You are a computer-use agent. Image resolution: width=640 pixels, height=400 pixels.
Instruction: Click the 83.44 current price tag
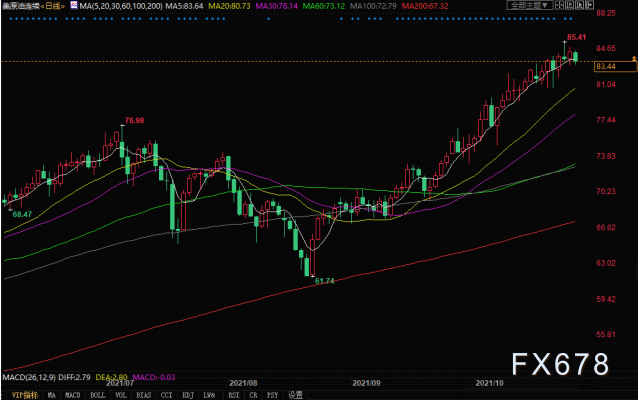point(615,66)
